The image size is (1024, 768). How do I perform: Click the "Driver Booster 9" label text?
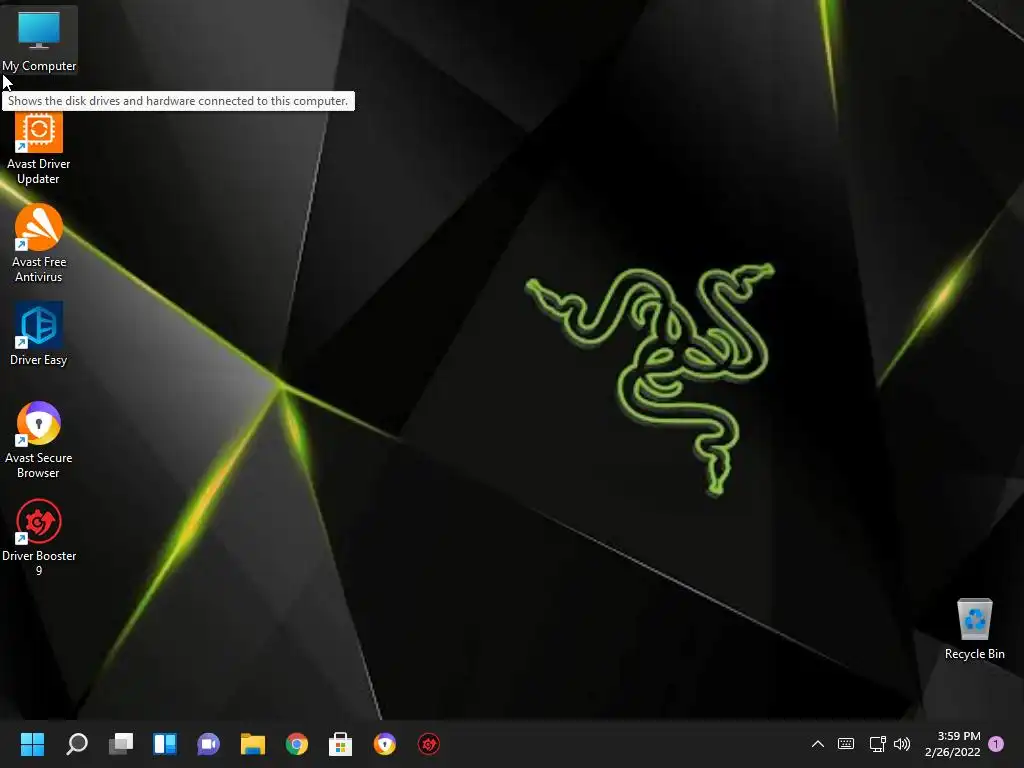coord(39,563)
